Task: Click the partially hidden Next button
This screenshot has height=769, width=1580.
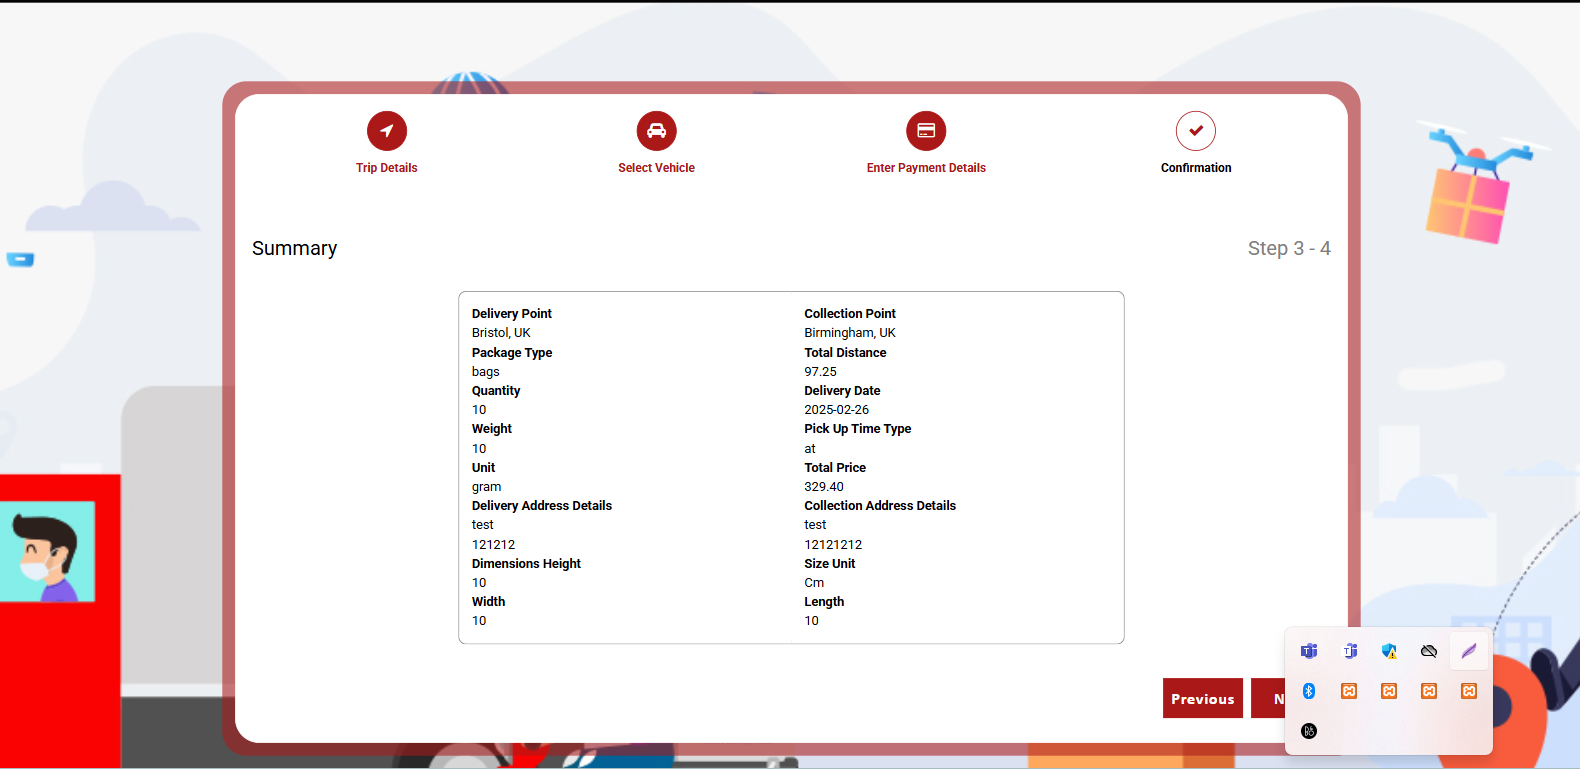Action: click(x=1268, y=699)
